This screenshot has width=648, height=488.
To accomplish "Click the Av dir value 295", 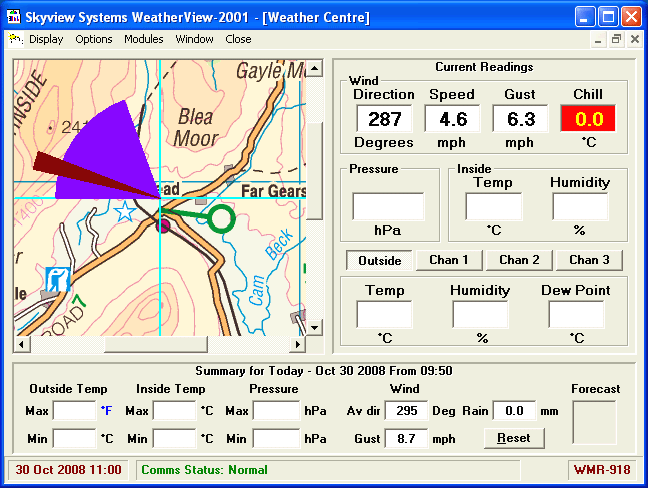I will 407,411.
